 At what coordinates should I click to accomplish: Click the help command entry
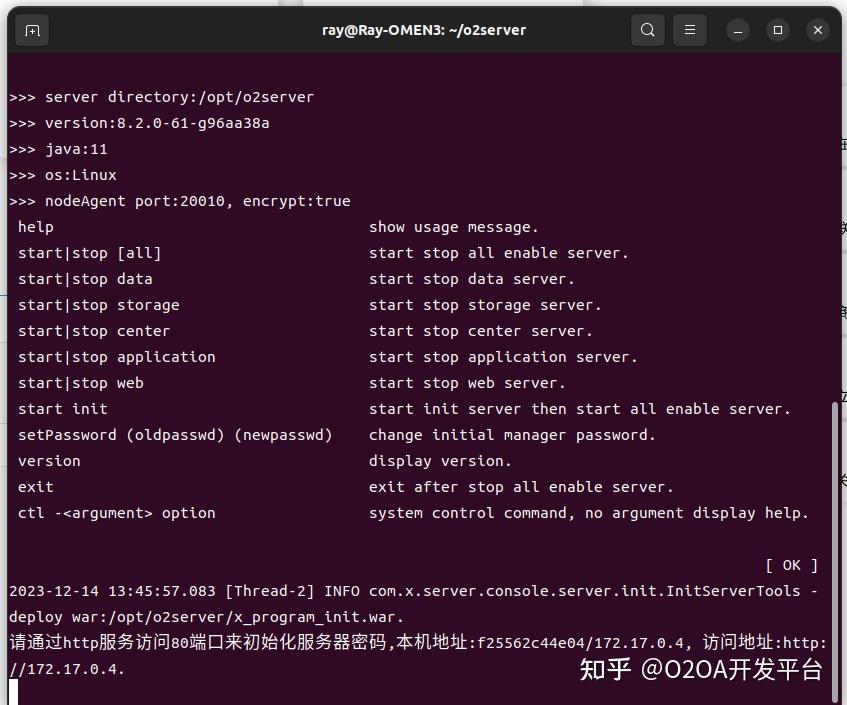click(35, 226)
